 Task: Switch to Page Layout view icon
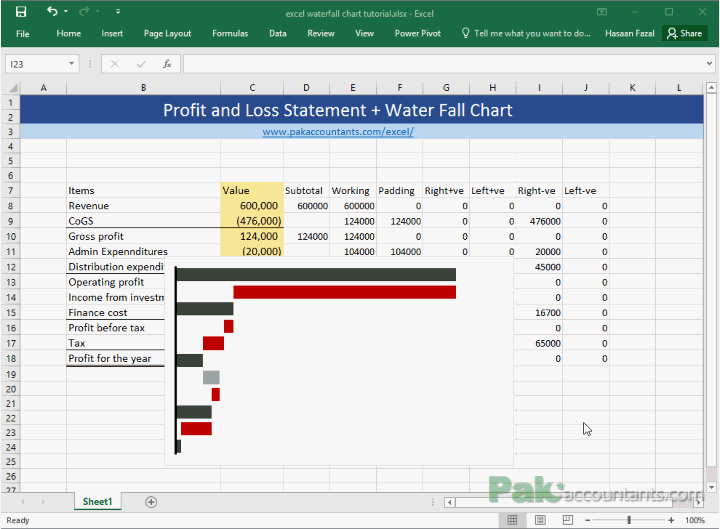pos(540,520)
